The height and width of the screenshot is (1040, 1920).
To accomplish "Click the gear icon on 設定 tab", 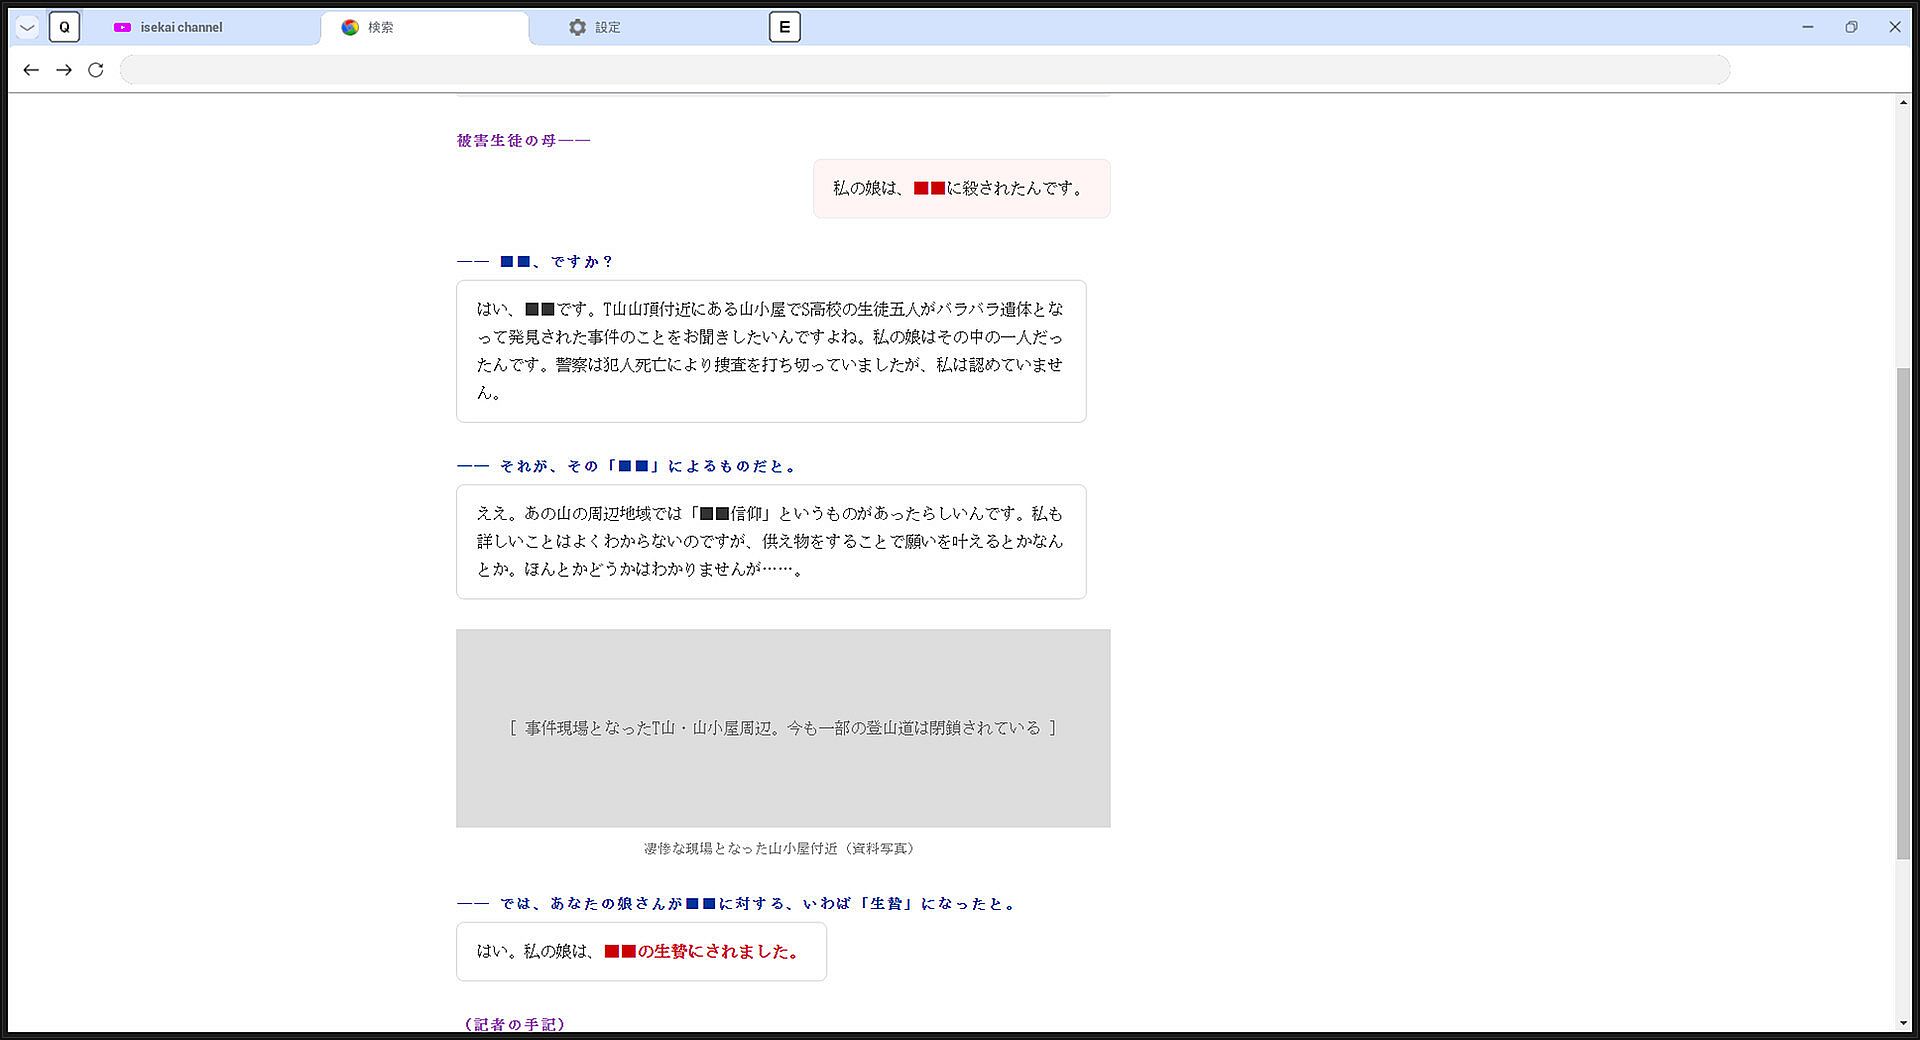I will pos(577,27).
